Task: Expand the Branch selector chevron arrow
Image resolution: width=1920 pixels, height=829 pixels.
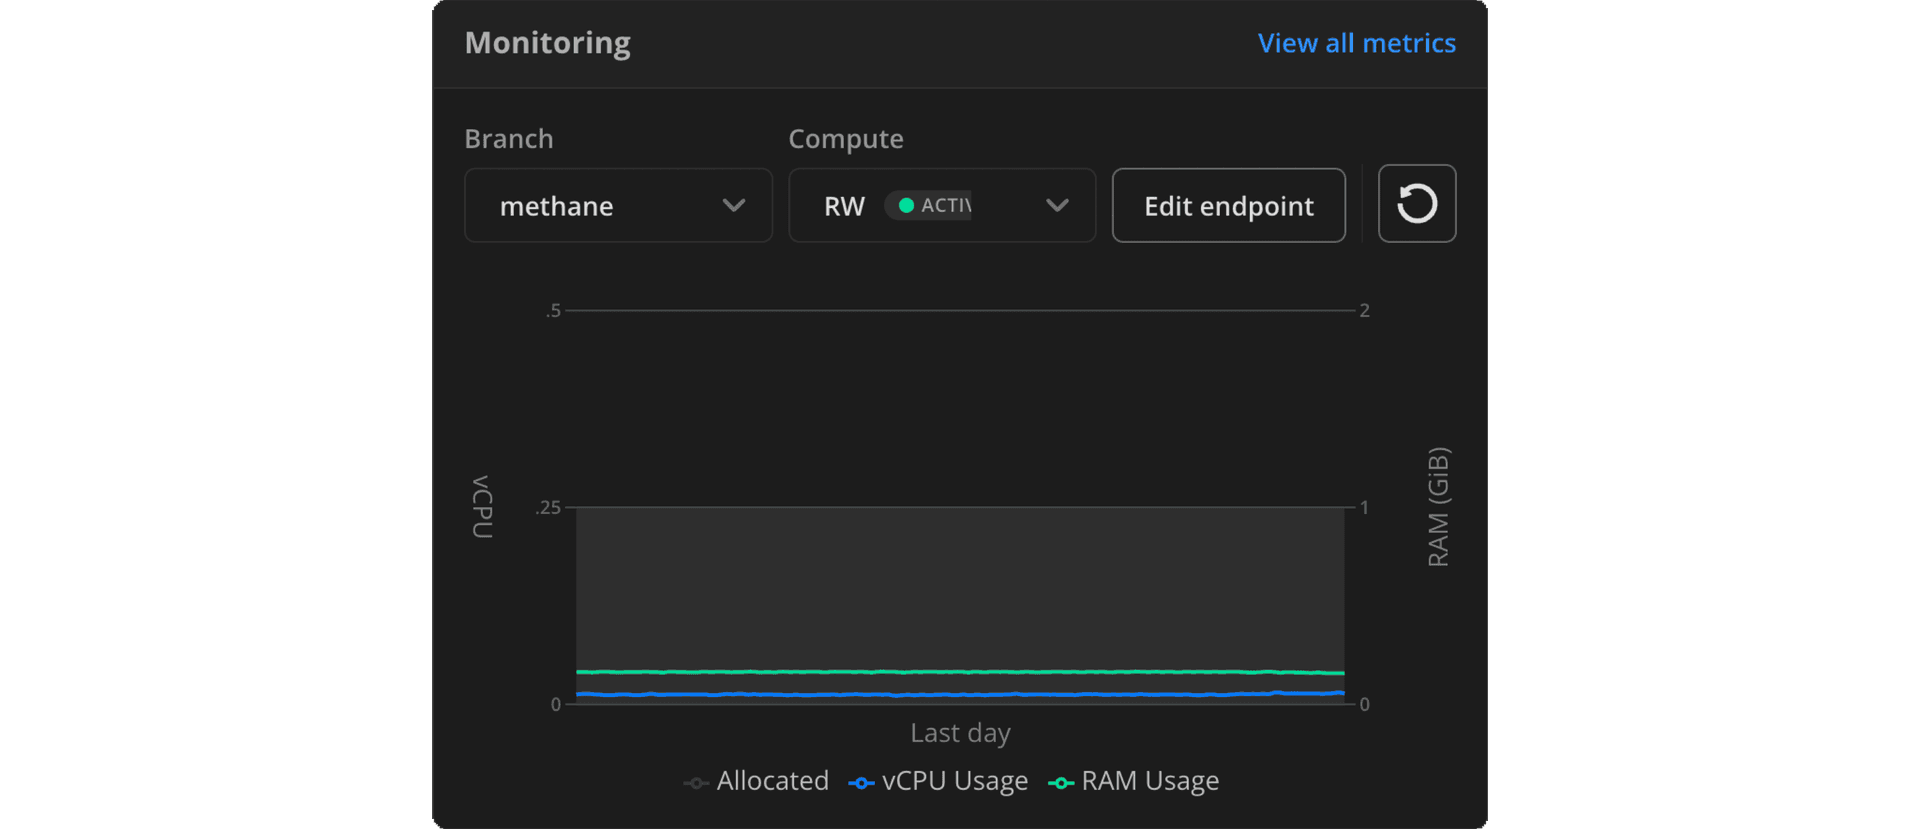Action: pos(733,206)
